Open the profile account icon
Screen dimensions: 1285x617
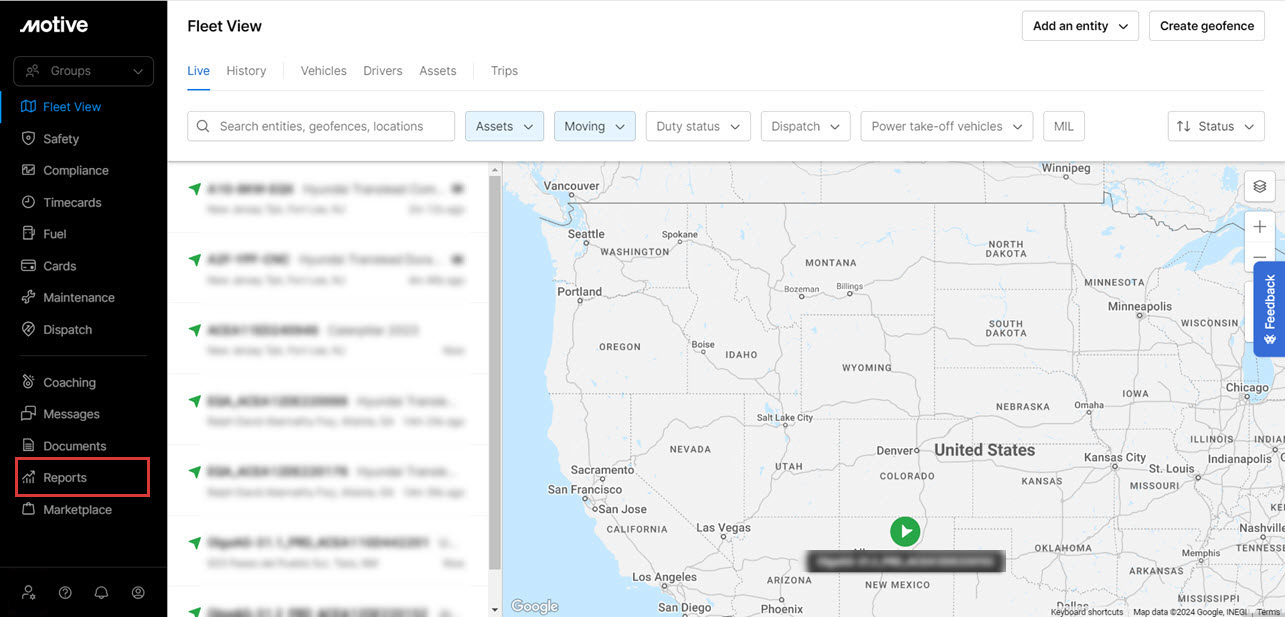[138, 592]
